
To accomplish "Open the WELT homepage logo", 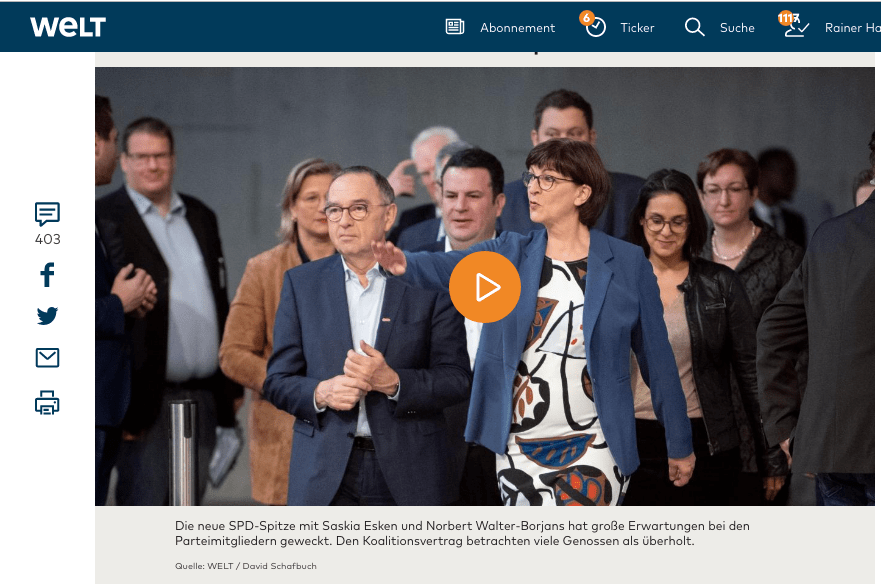I will [x=68, y=27].
